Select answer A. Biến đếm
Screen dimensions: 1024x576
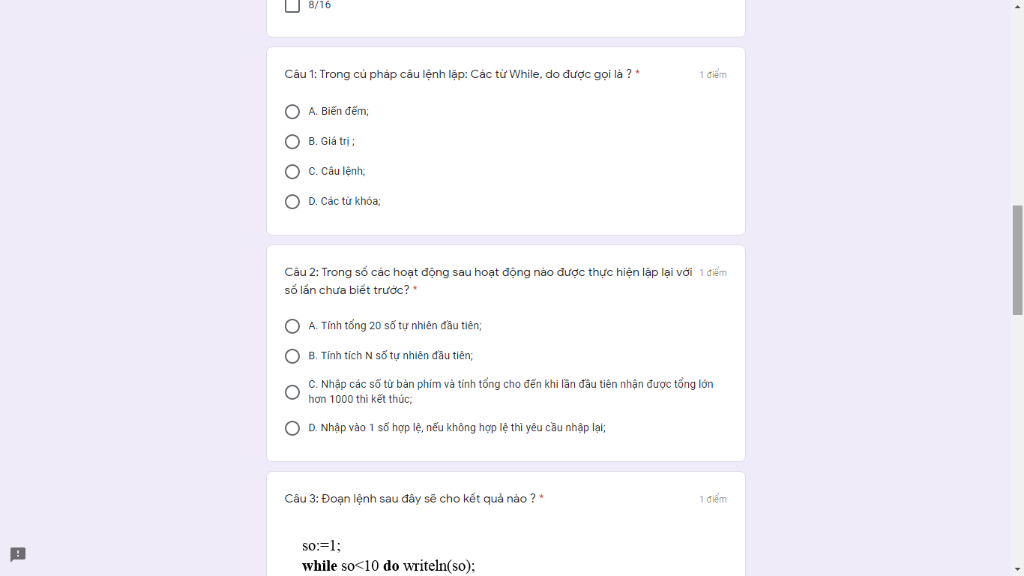292,112
